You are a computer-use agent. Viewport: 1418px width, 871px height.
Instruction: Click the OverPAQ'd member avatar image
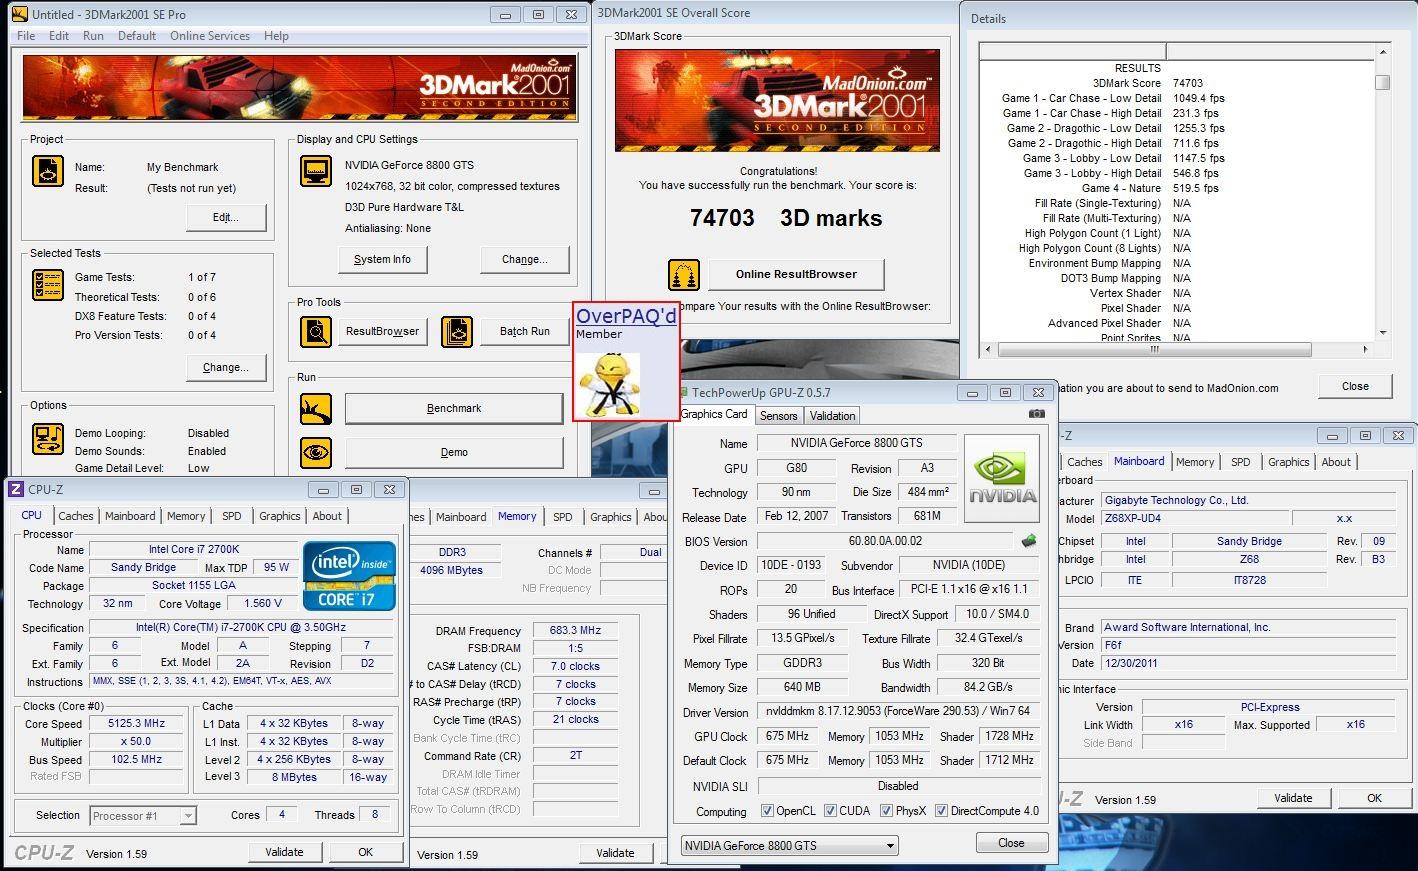(x=608, y=384)
